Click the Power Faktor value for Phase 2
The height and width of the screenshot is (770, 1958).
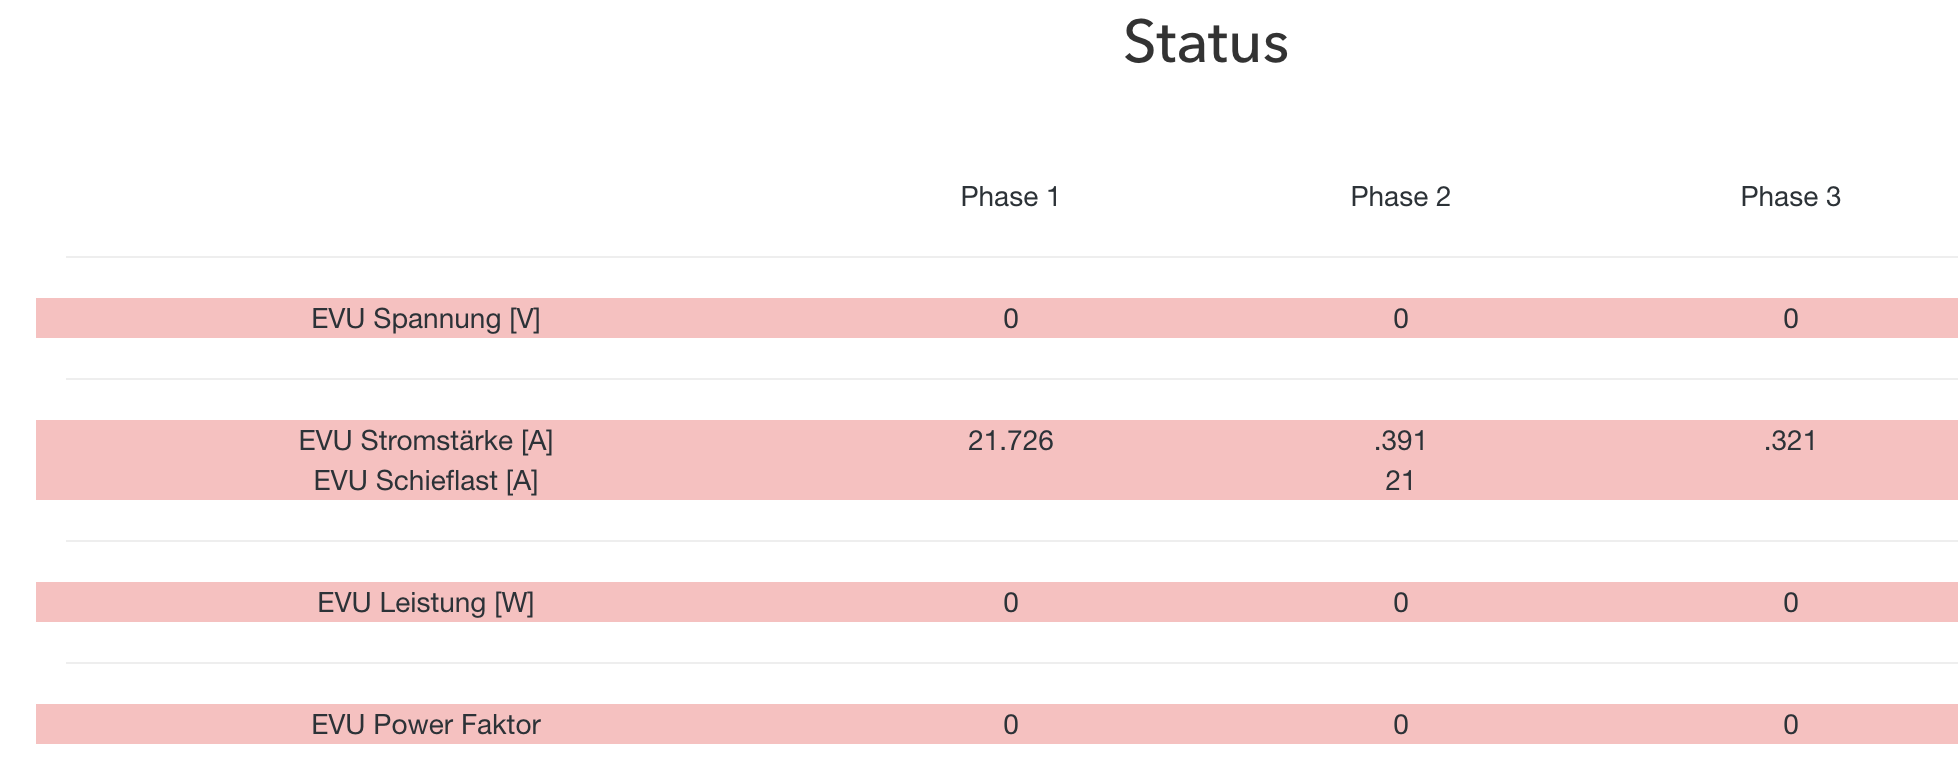tap(1400, 725)
